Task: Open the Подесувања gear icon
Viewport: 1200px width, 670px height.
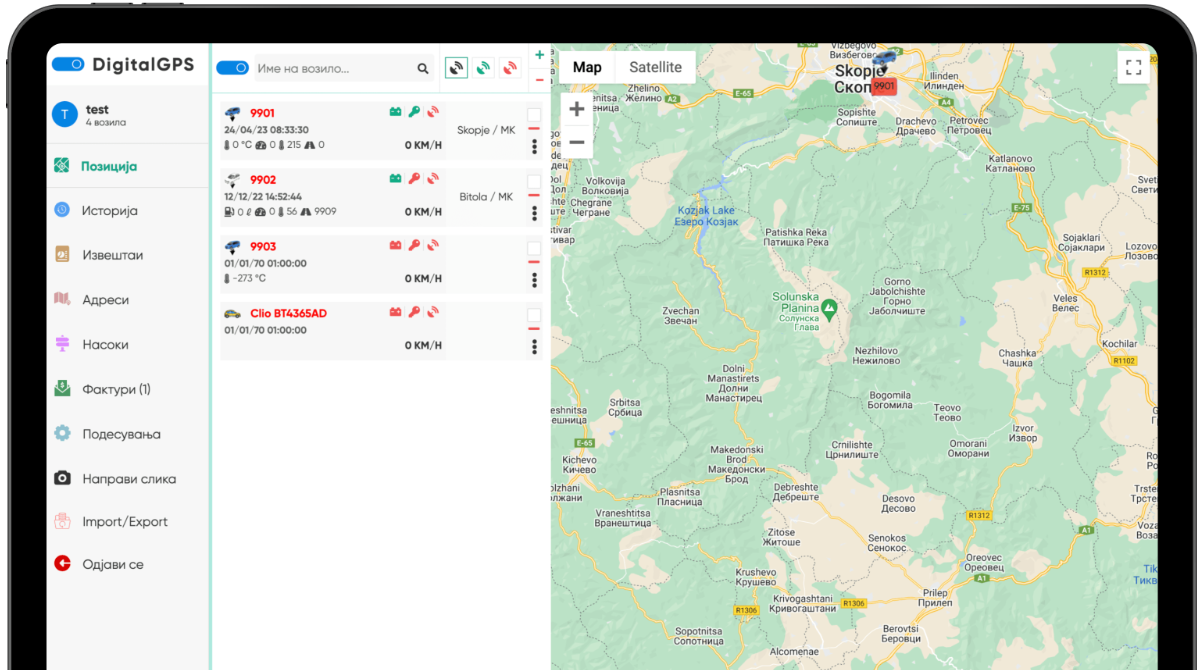Action: [x=62, y=433]
